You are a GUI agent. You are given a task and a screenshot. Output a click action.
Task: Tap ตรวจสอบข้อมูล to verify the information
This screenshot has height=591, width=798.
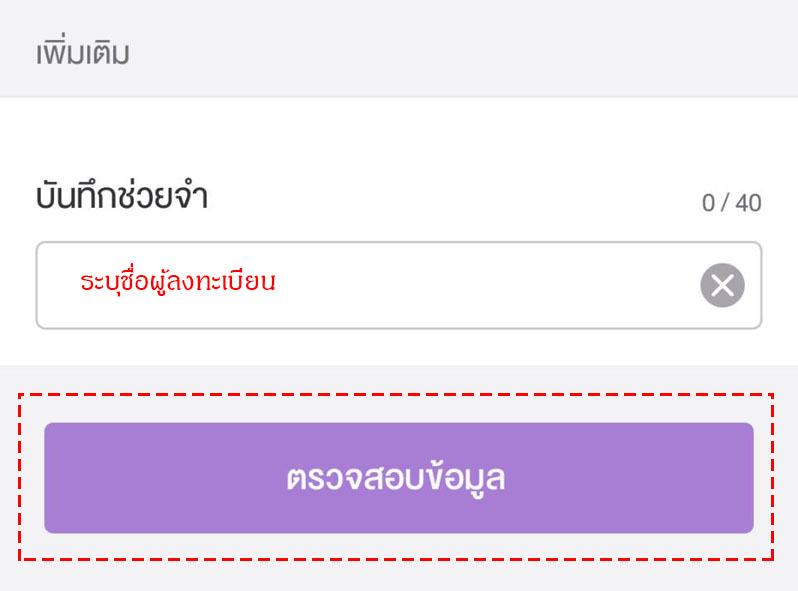click(398, 478)
